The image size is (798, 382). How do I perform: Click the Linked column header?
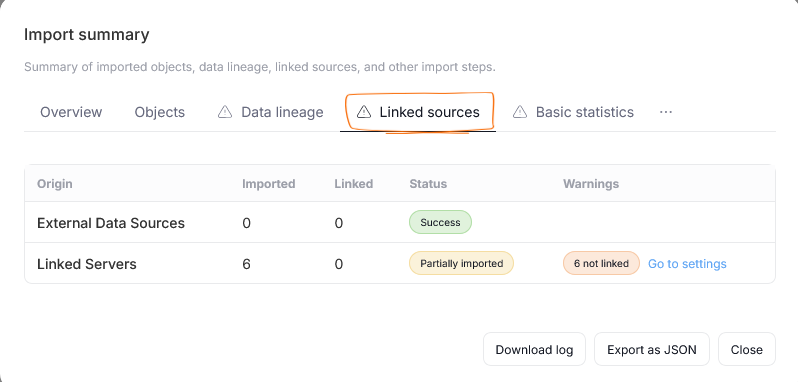(x=354, y=184)
